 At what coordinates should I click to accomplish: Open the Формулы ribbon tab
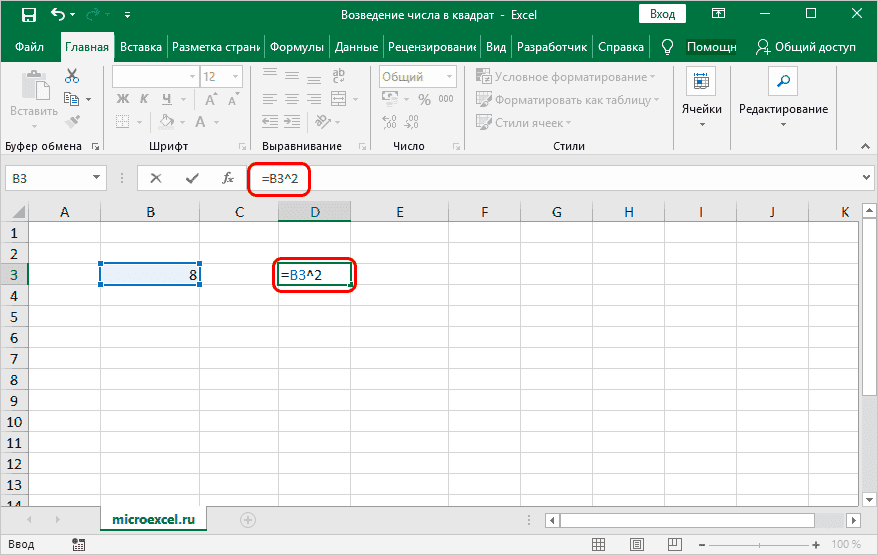coord(298,47)
